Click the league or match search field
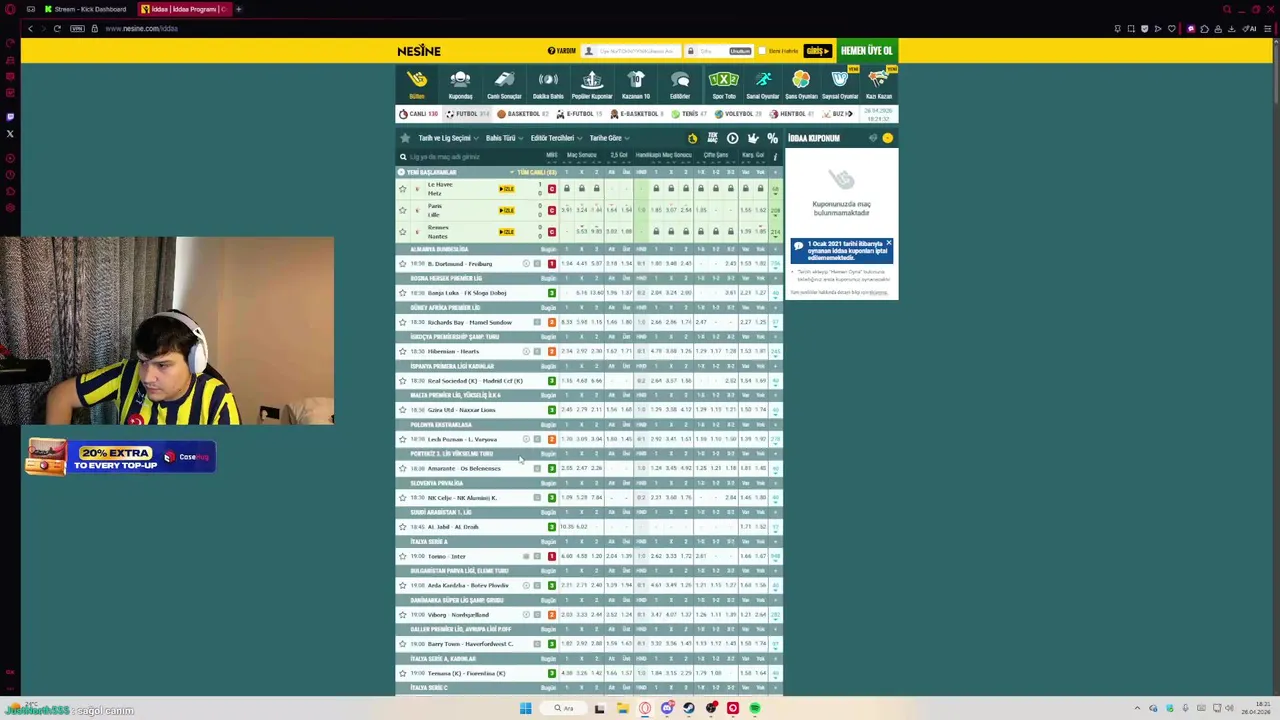The height and width of the screenshot is (720, 1280). (470, 157)
